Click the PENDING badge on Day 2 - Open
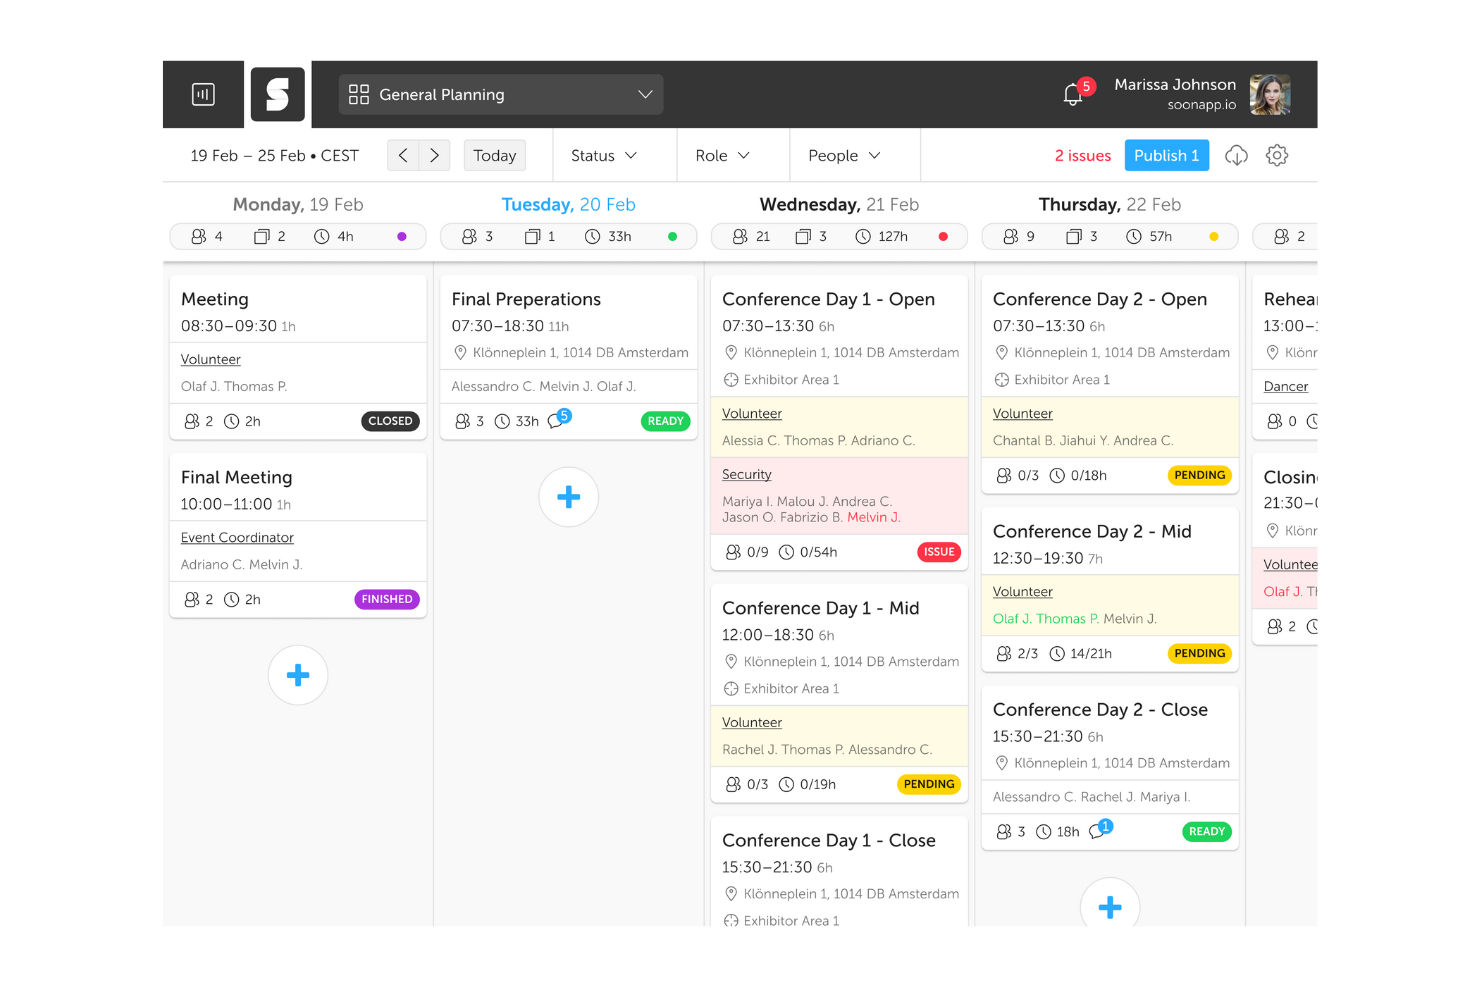 coord(1200,475)
